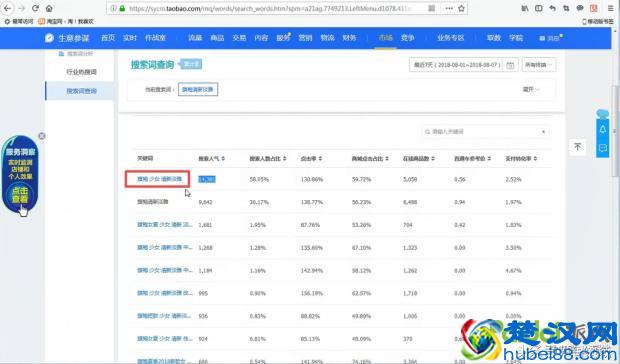The height and width of the screenshot is (364, 620).
Task: Reload the current browser page
Action: (x=35, y=8)
